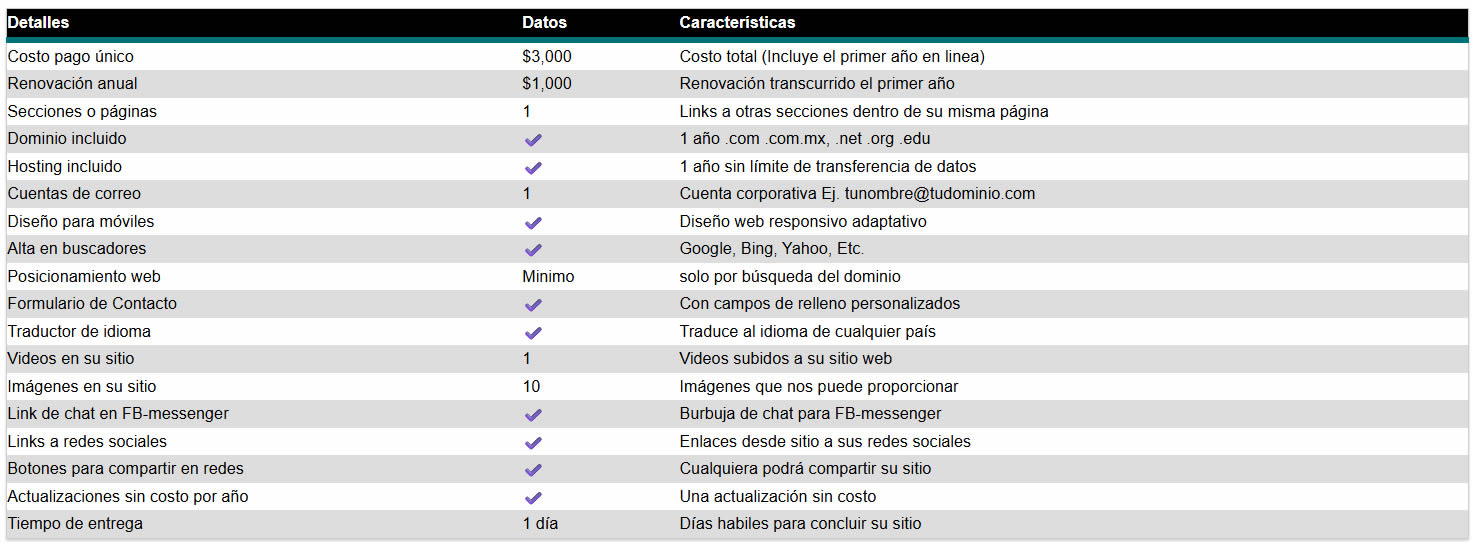The height and width of the screenshot is (545, 1474).
Task: Click the Tiempo de entrega row label
Action: pyautogui.click(x=75, y=524)
